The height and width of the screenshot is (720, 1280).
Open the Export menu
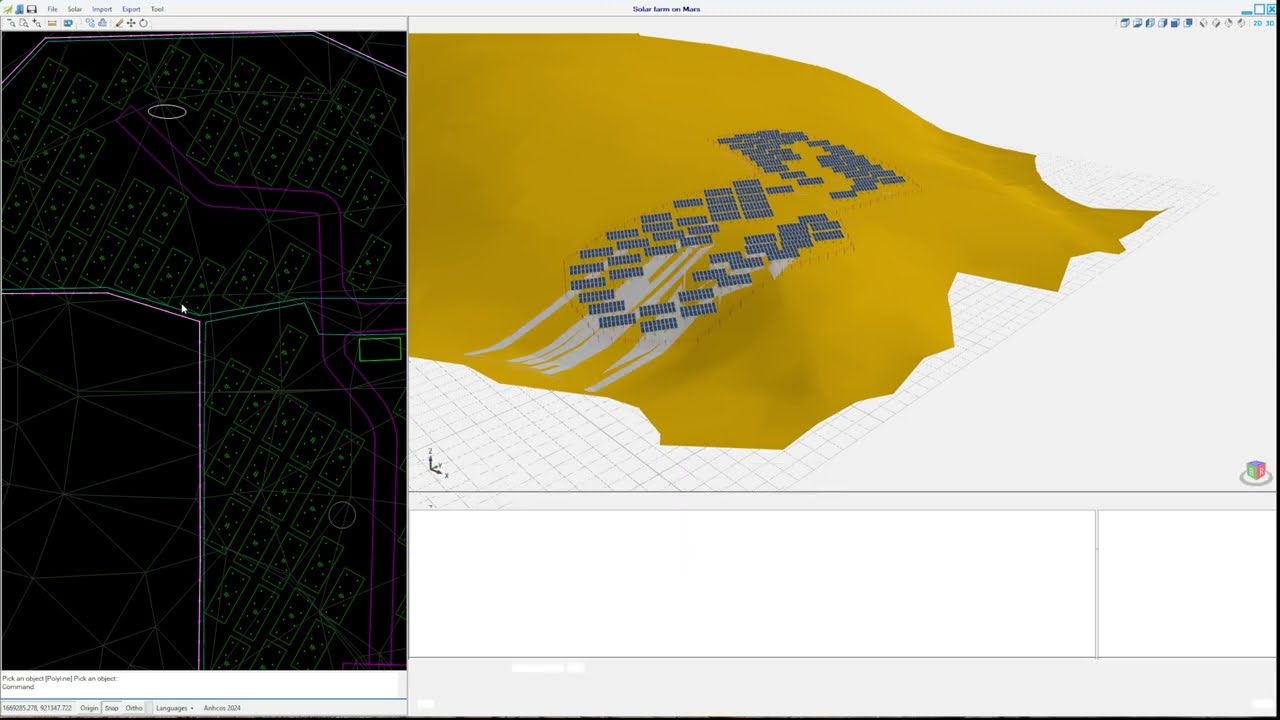(x=131, y=9)
